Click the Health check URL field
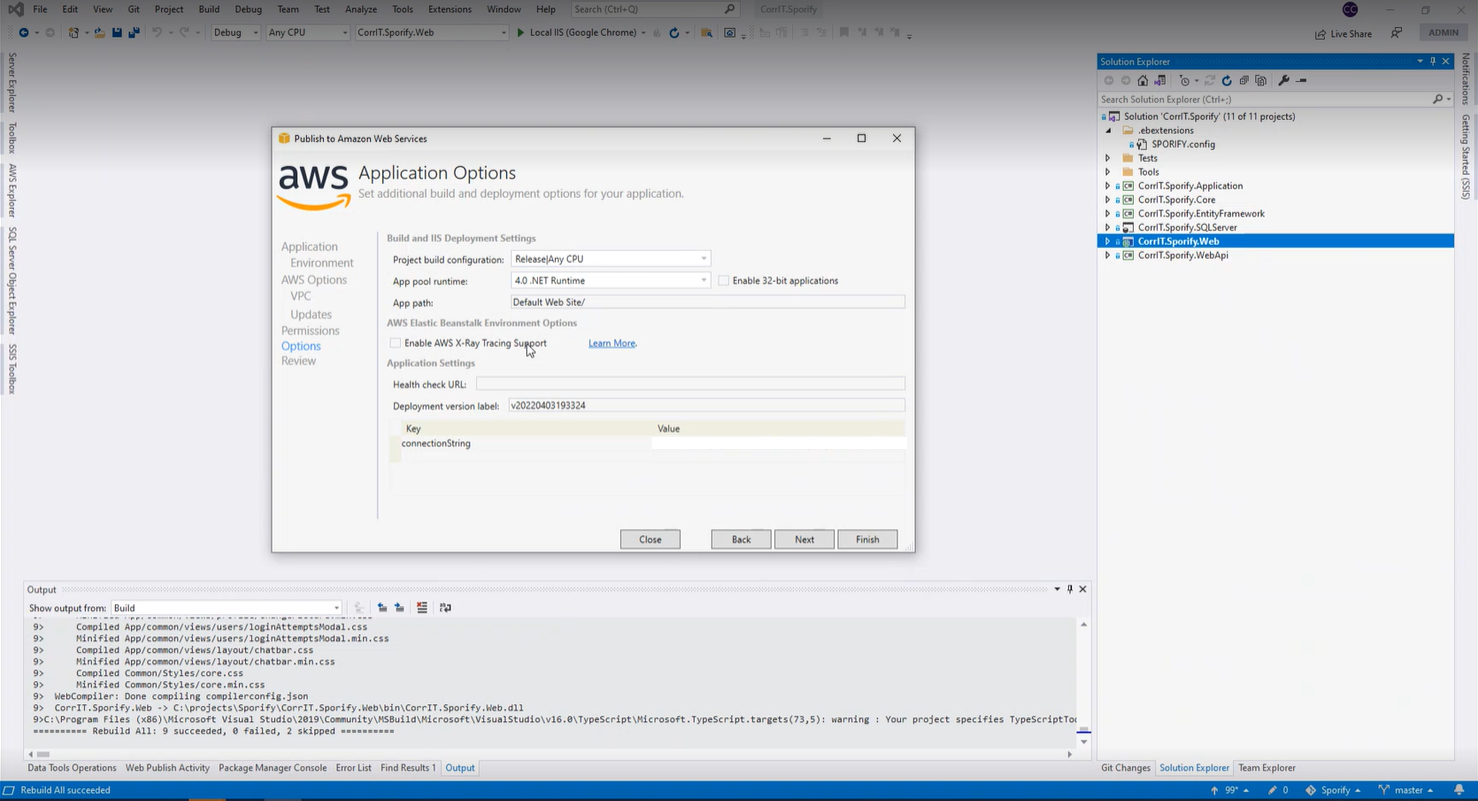Image resolution: width=1478 pixels, height=801 pixels. tap(690, 384)
